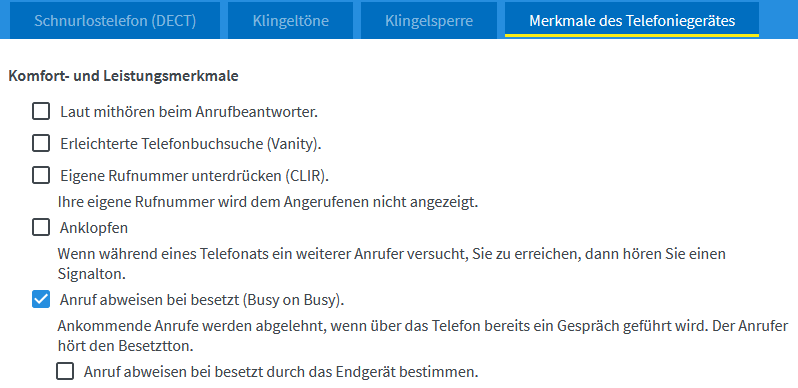Click the Anklopfen label text
The width and height of the screenshot is (798, 388).
(x=94, y=228)
